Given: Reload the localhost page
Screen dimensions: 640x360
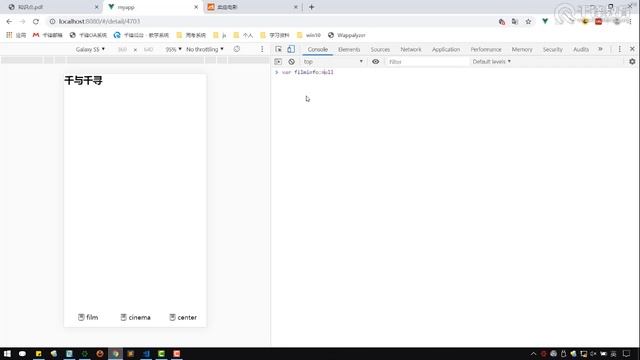Looking at the screenshot, I should pos(36,21).
